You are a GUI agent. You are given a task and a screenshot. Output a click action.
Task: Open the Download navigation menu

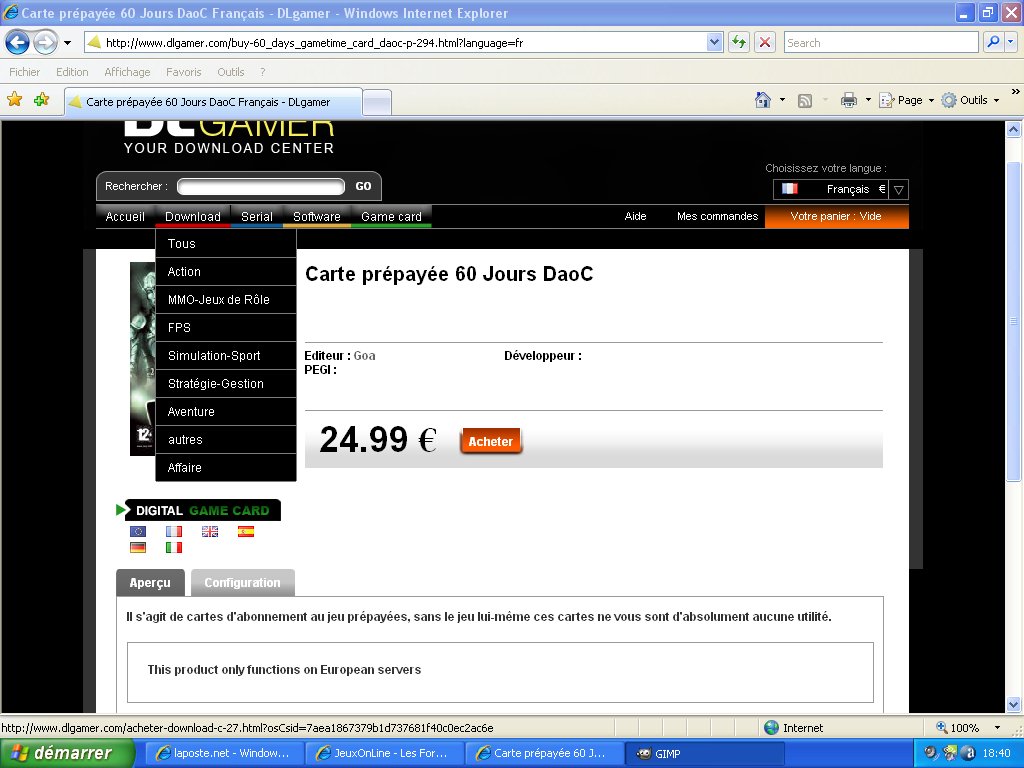point(193,216)
